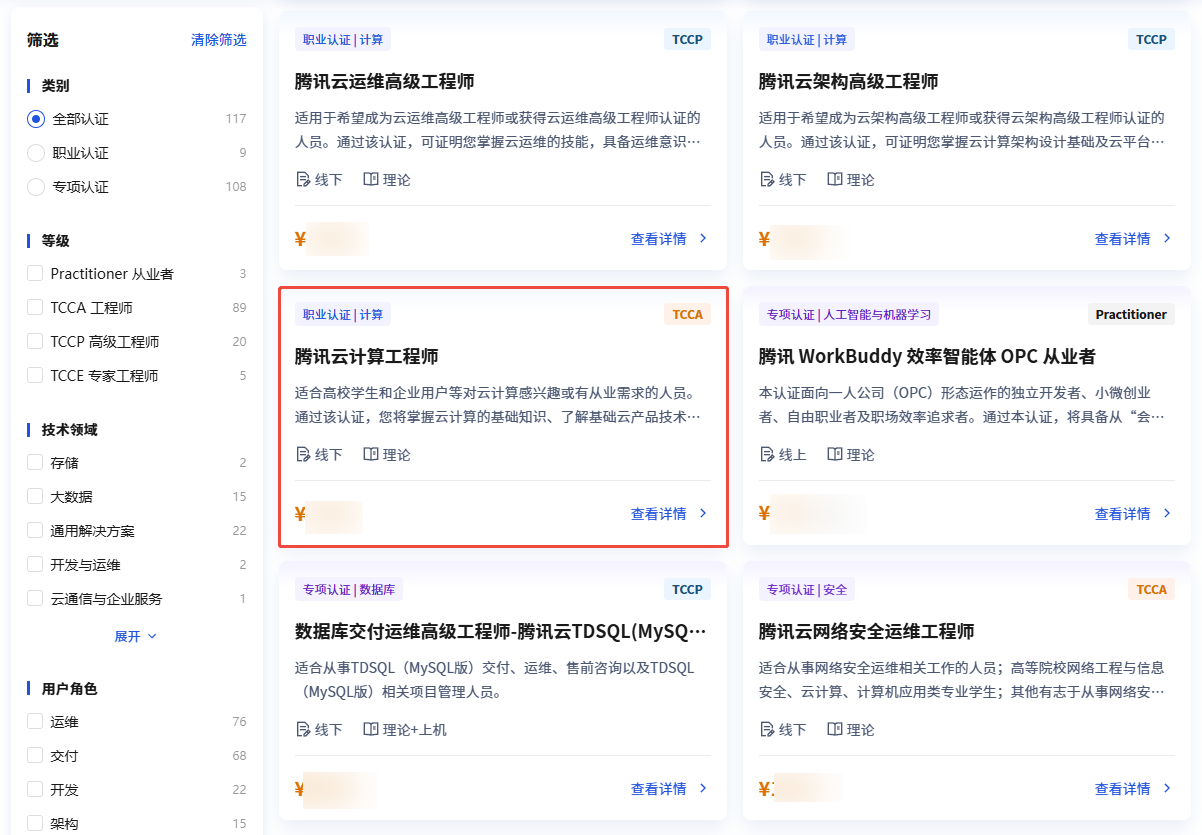This screenshot has width=1202, height=835.
Task: Click 专项认证 | 安全 tag
Action: pos(807,590)
